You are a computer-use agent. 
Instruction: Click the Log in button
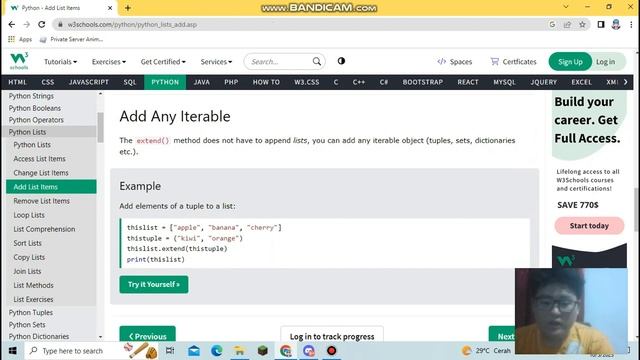607,62
